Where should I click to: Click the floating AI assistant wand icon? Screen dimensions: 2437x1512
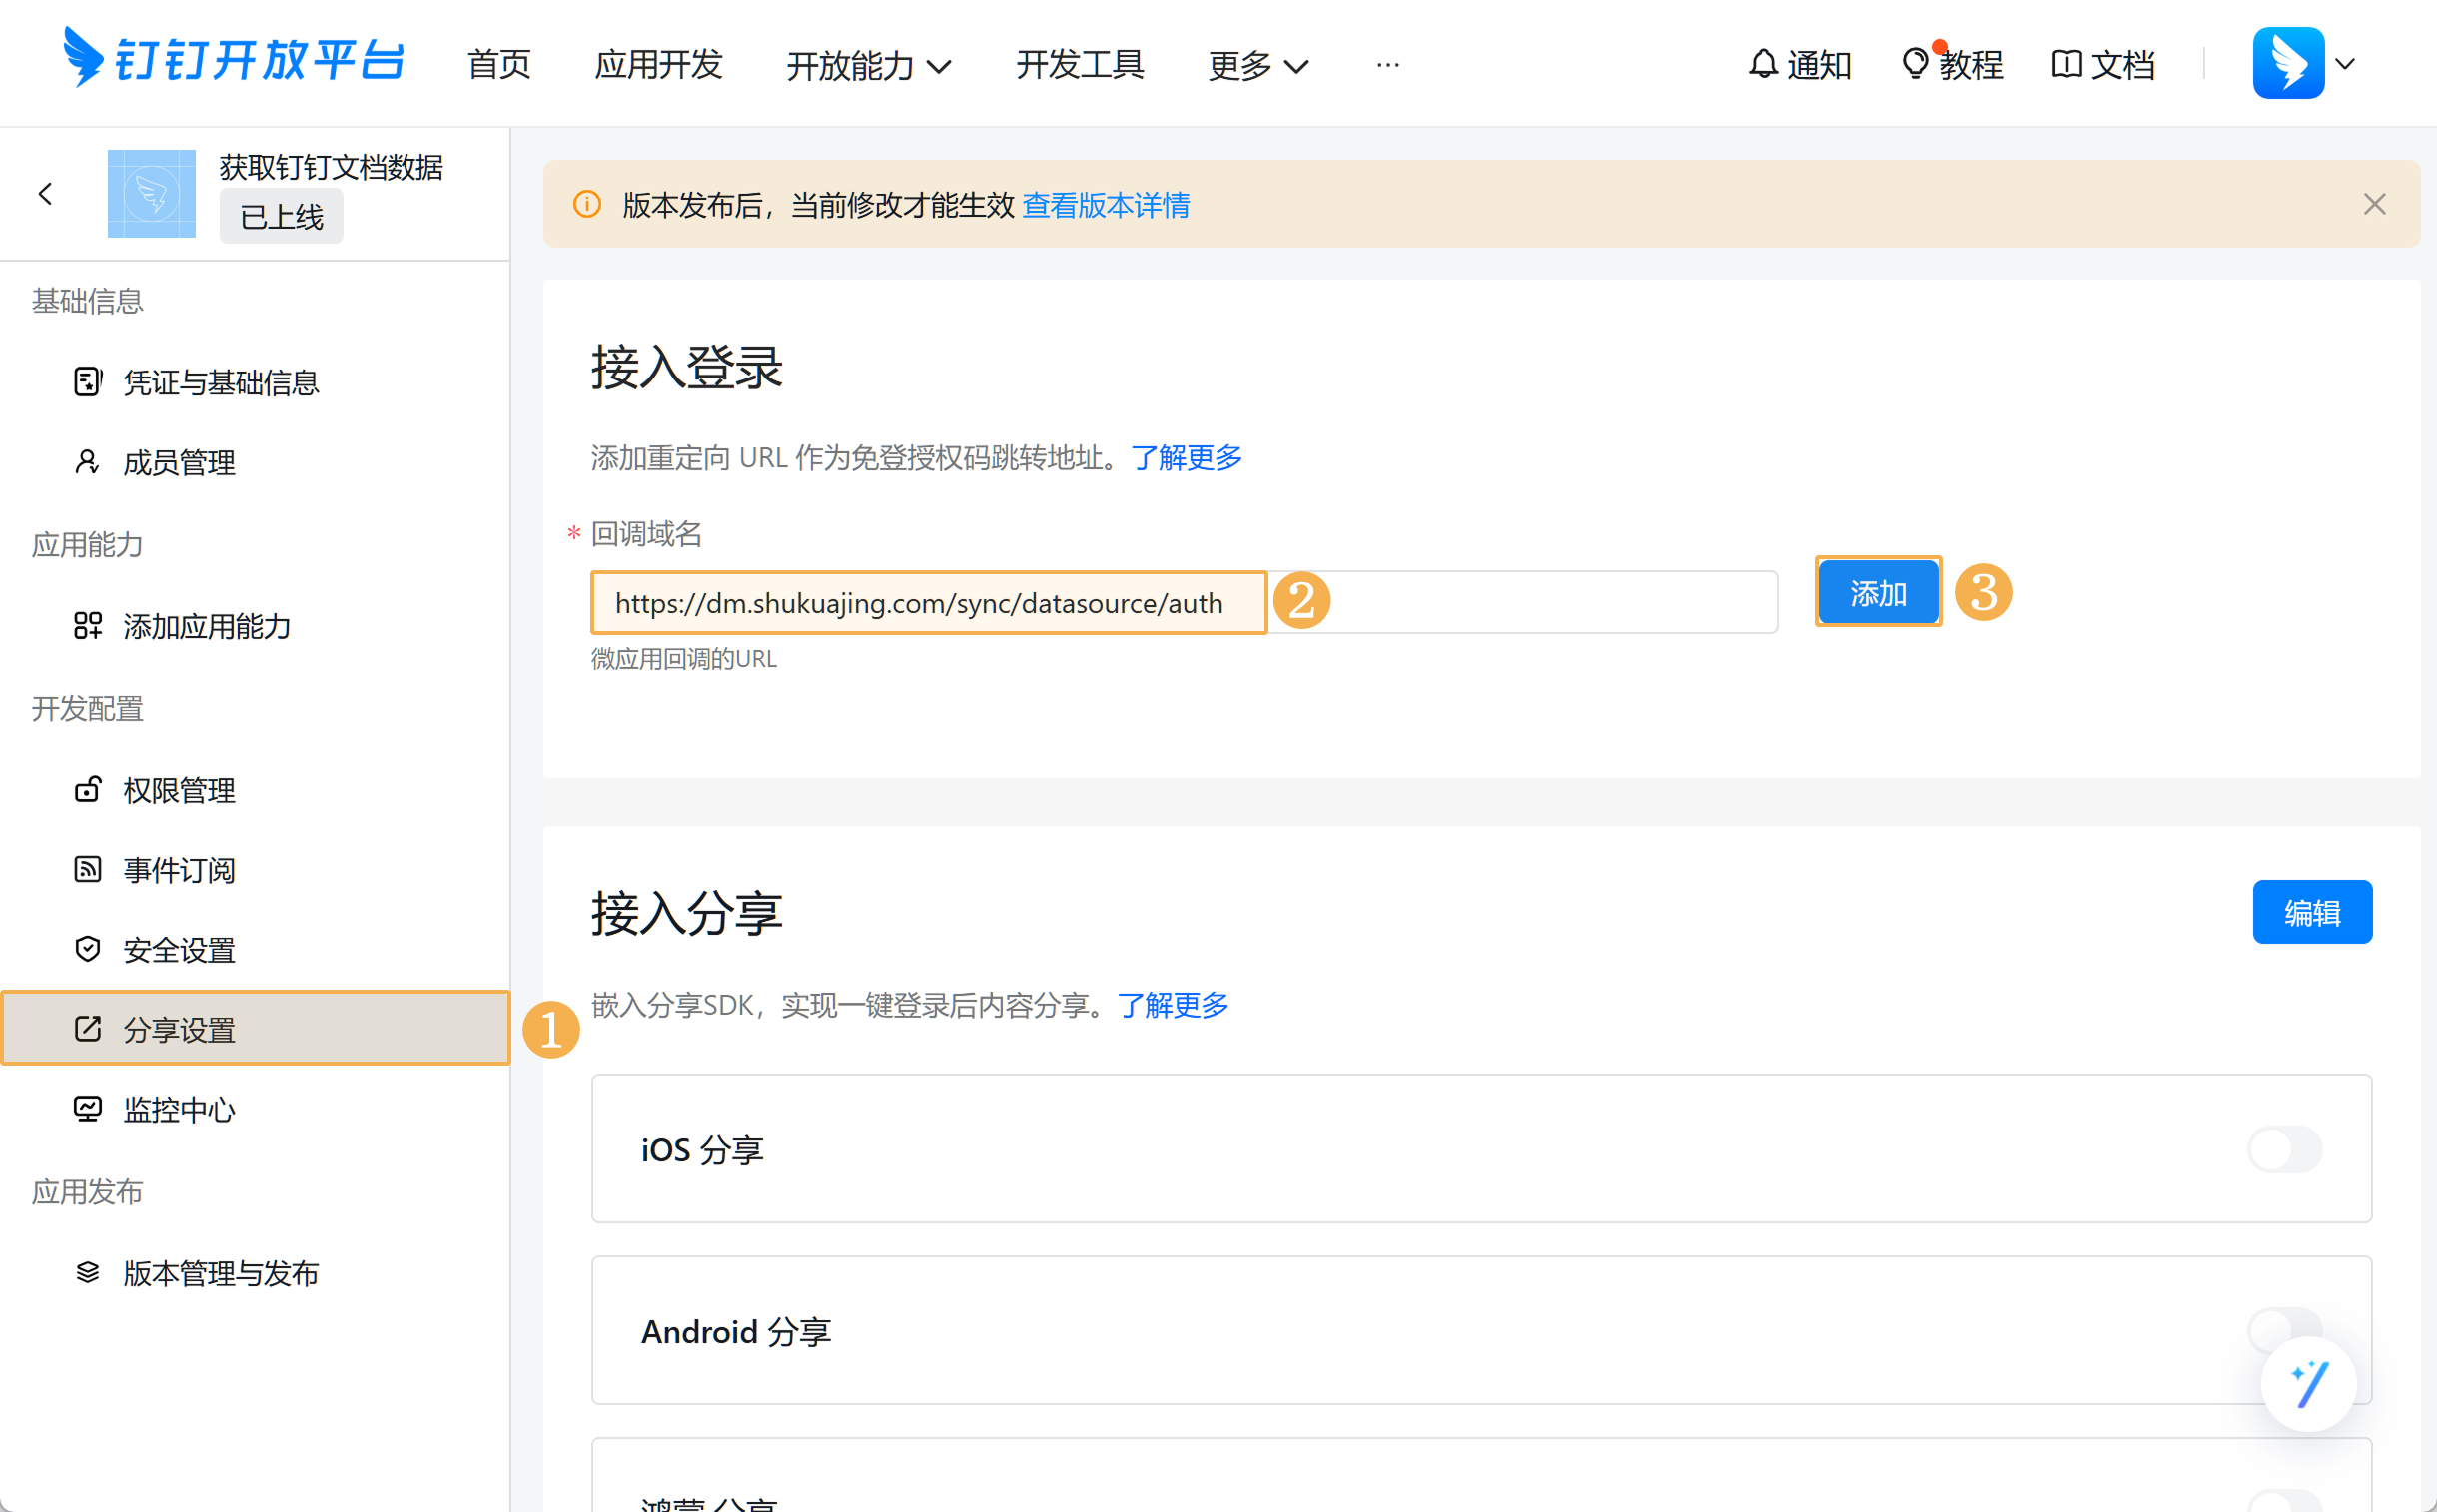coord(2309,1384)
